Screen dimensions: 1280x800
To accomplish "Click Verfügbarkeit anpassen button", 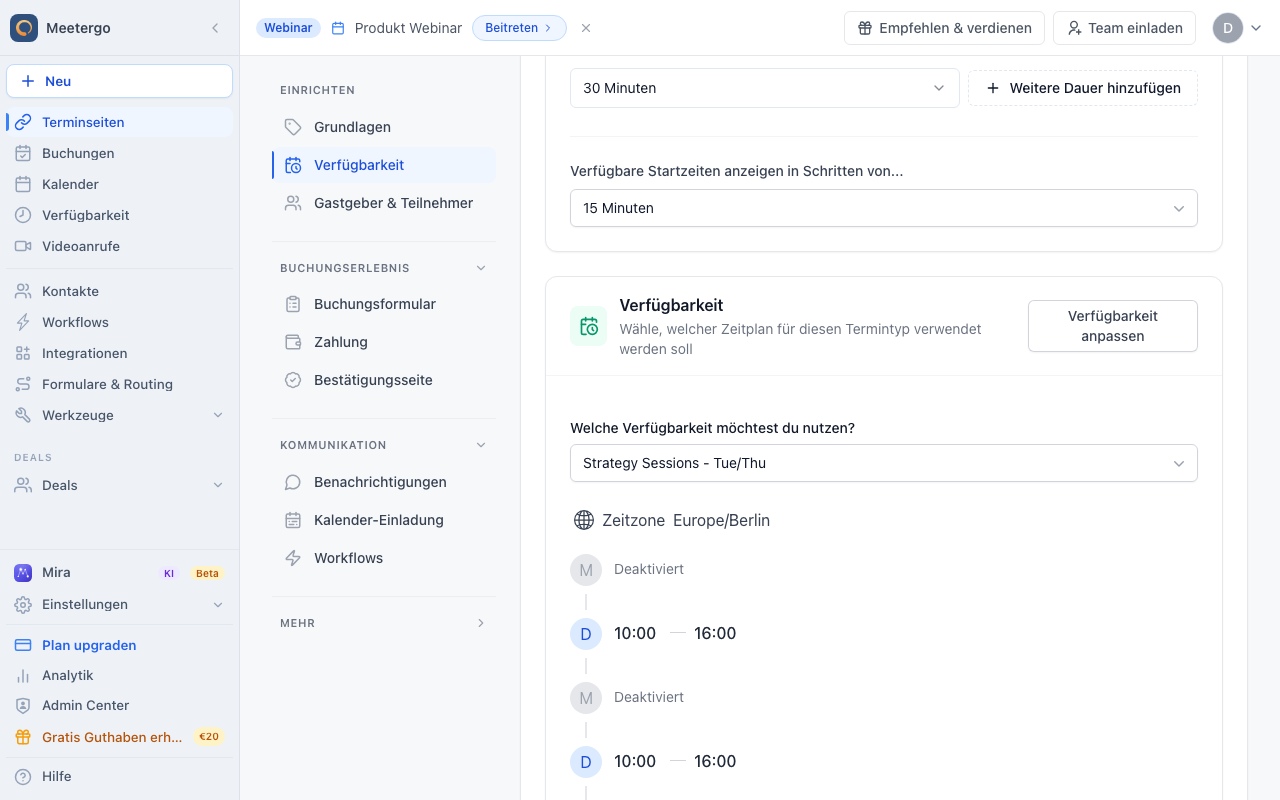I will click(1113, 326).
